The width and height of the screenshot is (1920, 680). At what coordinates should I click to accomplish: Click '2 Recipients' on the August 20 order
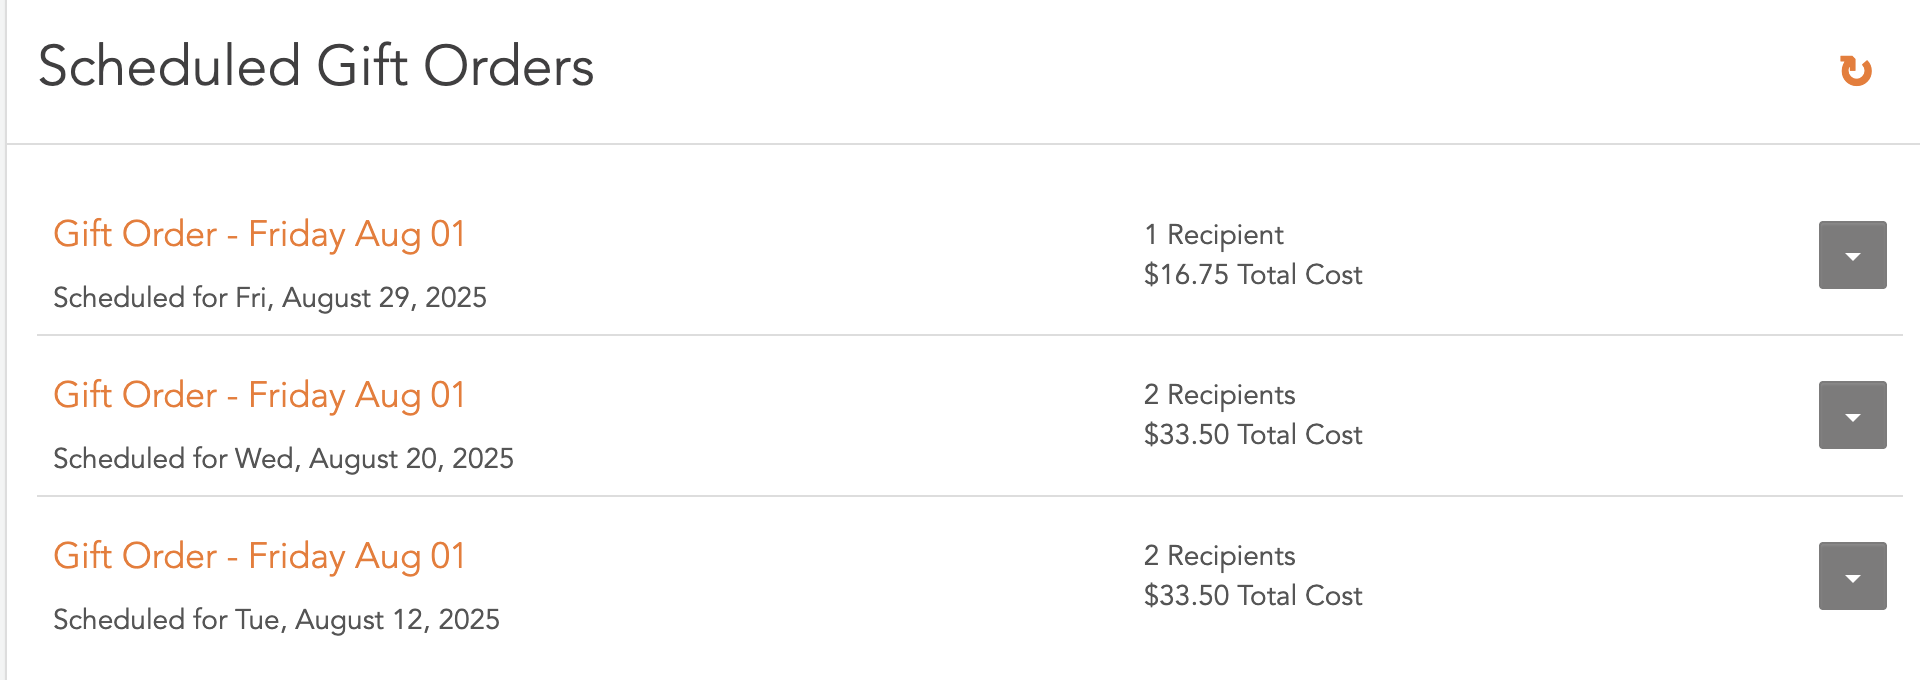(x=1220, y=395)
